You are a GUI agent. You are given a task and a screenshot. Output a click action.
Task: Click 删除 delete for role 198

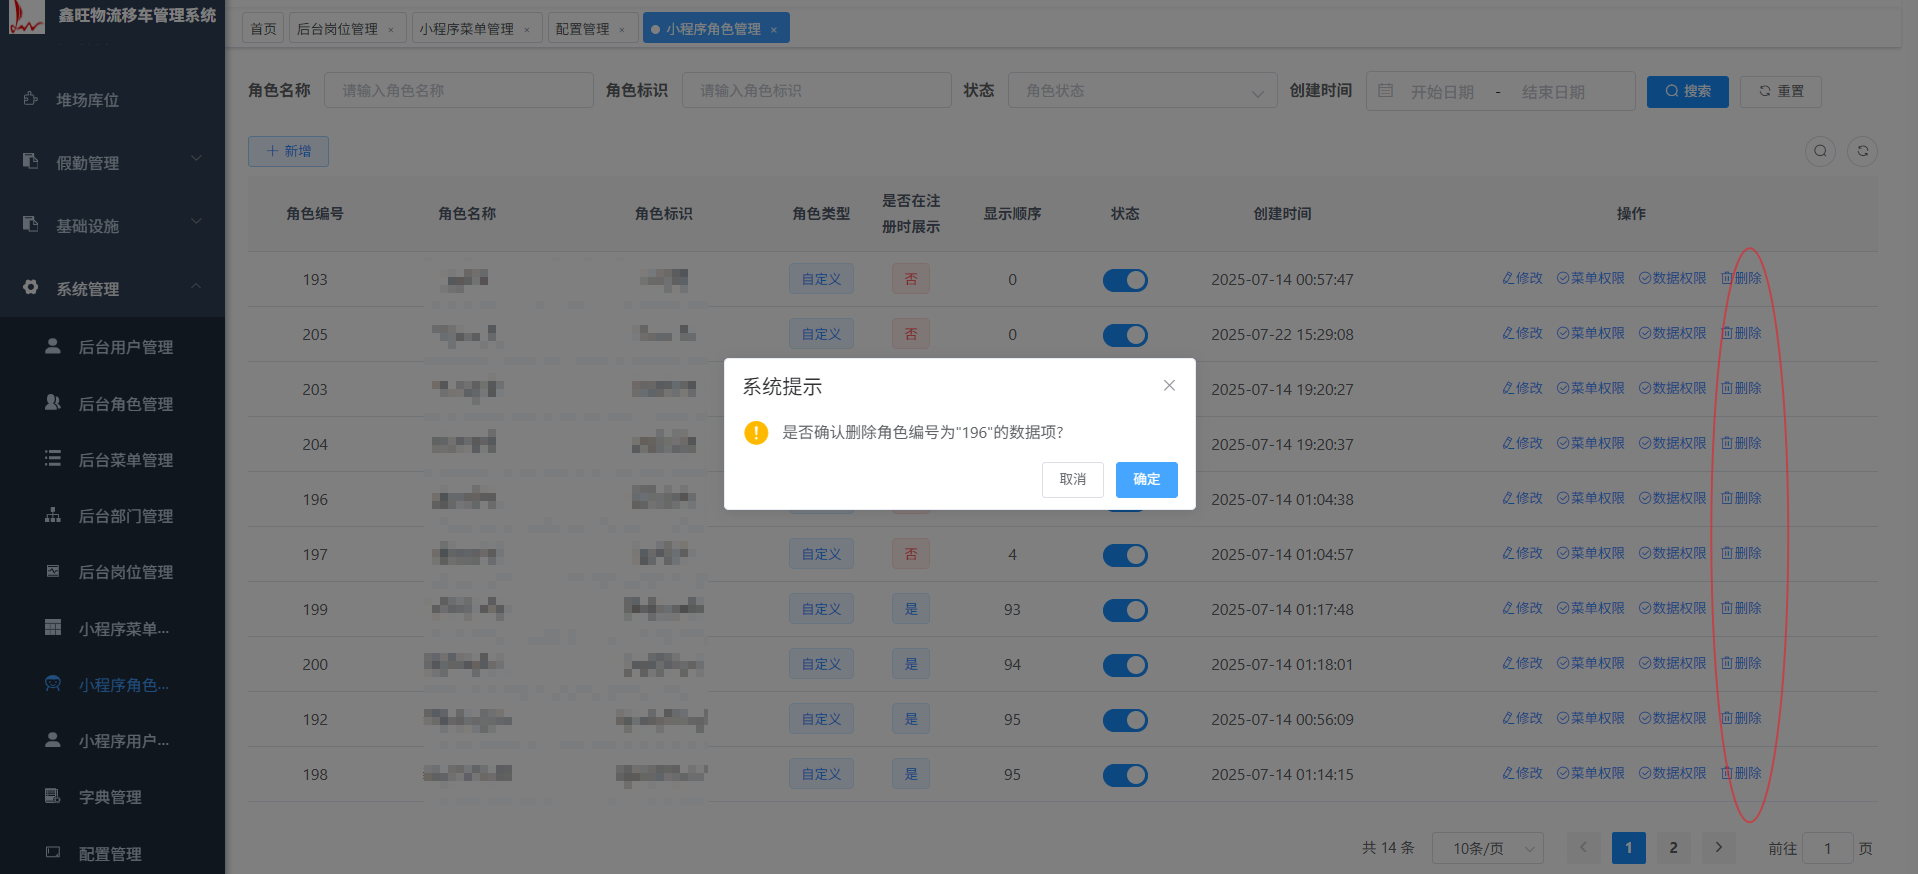point(1741,773)
